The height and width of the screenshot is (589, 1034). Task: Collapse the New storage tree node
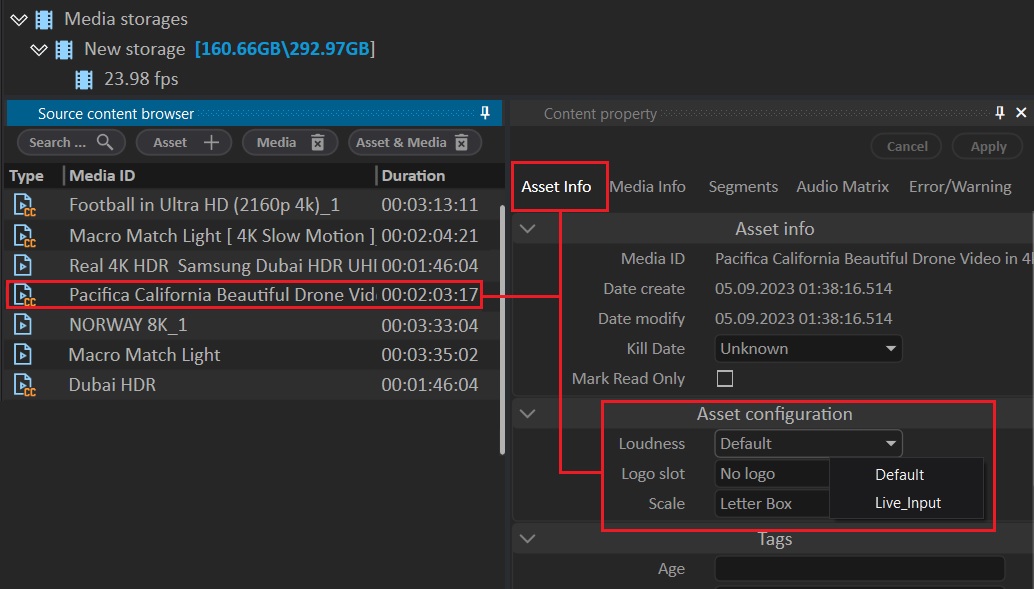[x=39, y=49]
